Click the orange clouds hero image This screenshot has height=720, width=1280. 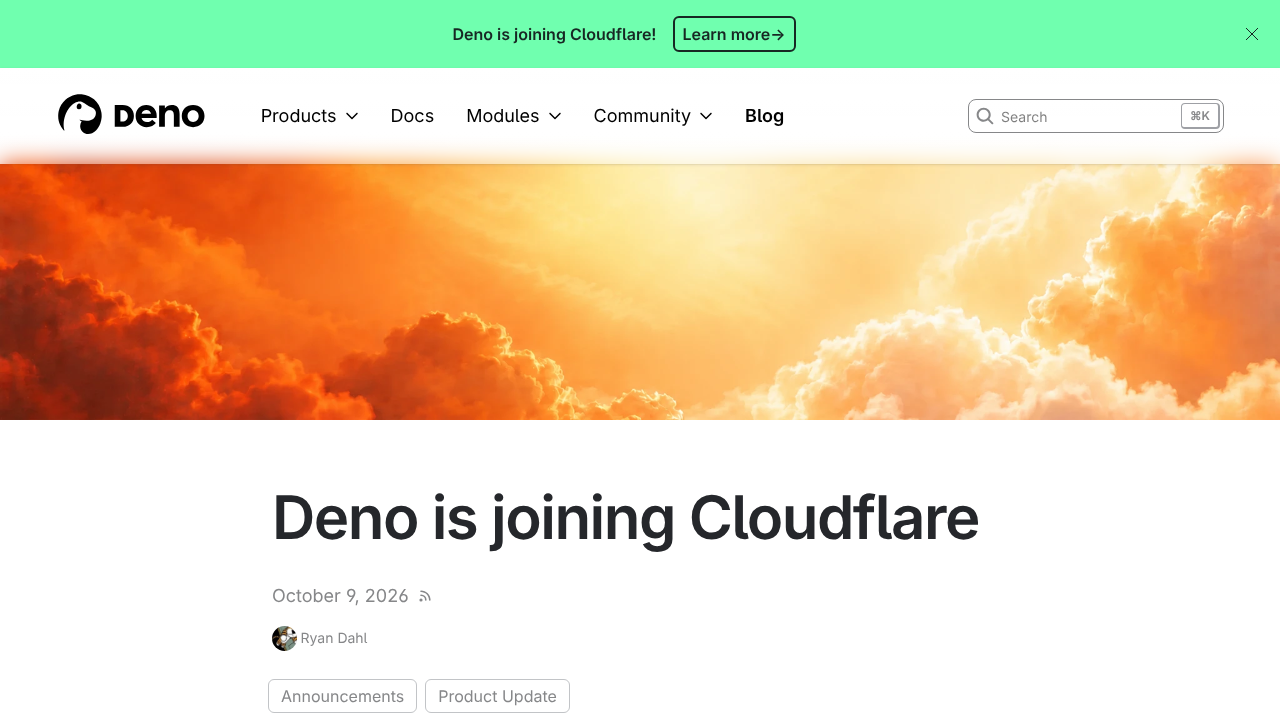tap(640, 292)
